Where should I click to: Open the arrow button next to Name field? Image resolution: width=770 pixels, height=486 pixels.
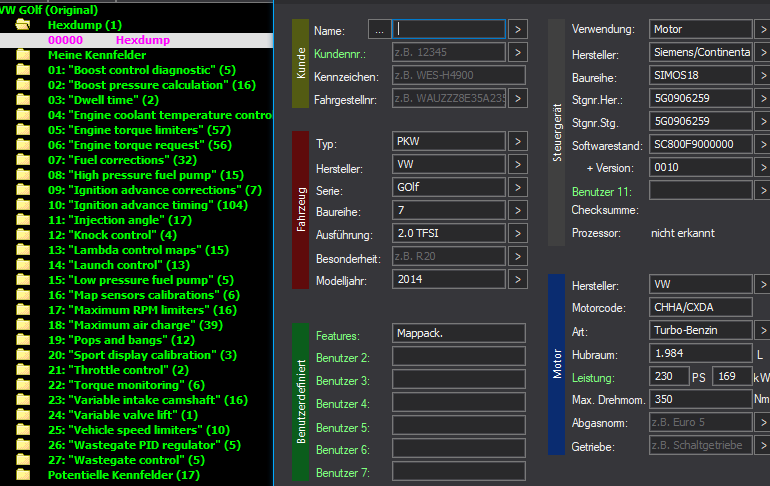518,29
